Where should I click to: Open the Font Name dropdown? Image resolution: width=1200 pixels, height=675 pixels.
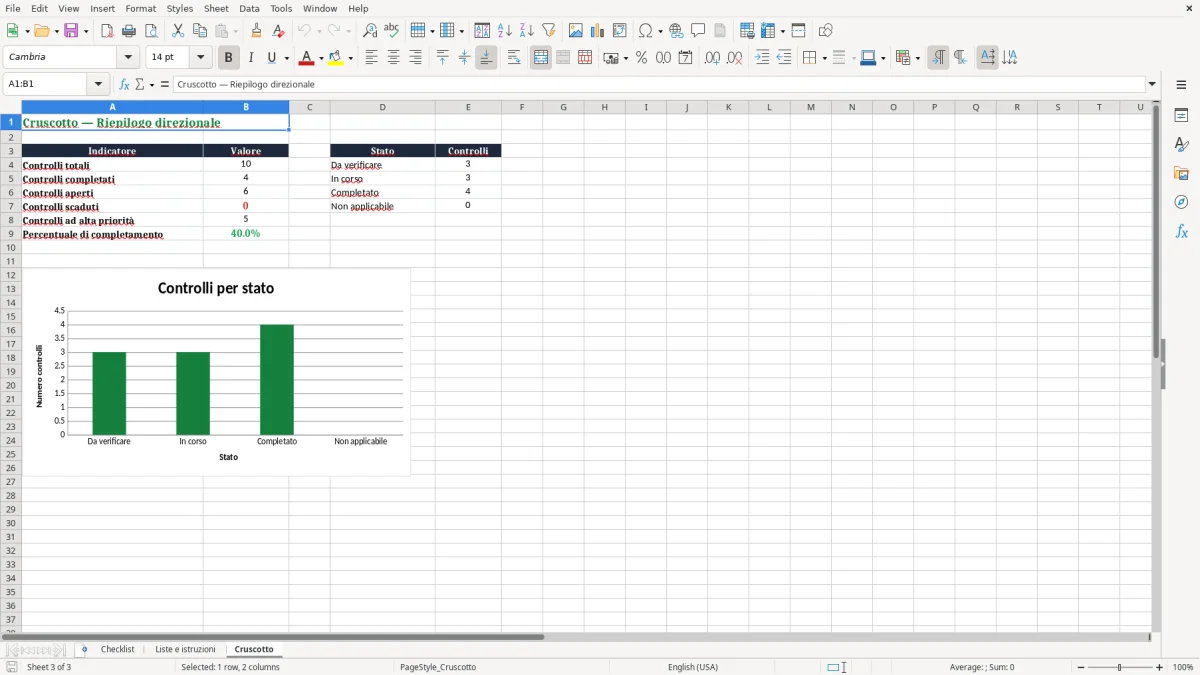(129, 58)
